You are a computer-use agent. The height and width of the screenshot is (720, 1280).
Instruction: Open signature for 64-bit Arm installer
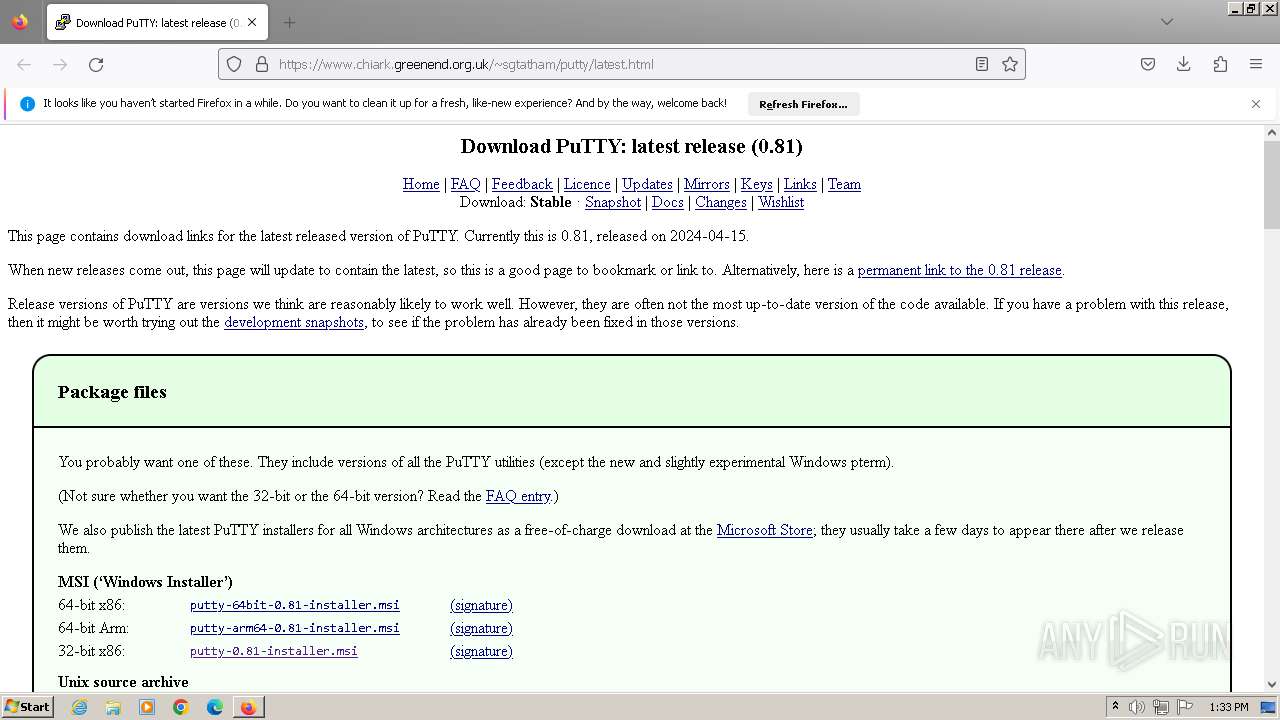[481, 628]
